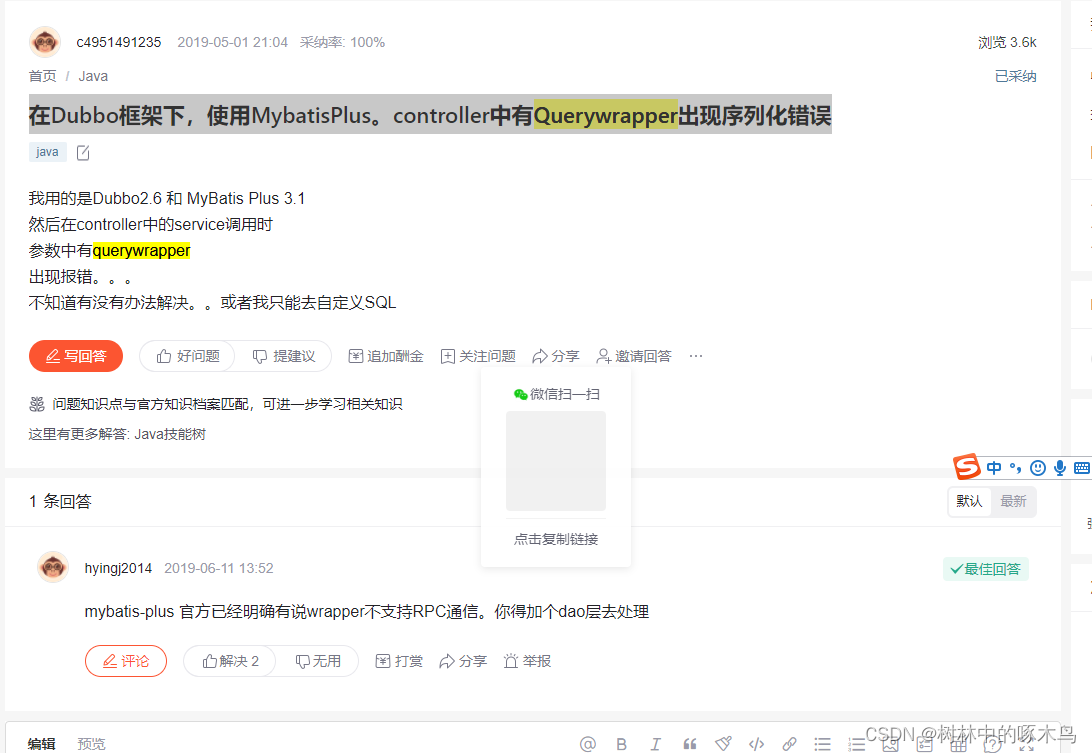Click the 写回答 write answer button
This screenshot has height=753, width=1092.
pos(76,356)
